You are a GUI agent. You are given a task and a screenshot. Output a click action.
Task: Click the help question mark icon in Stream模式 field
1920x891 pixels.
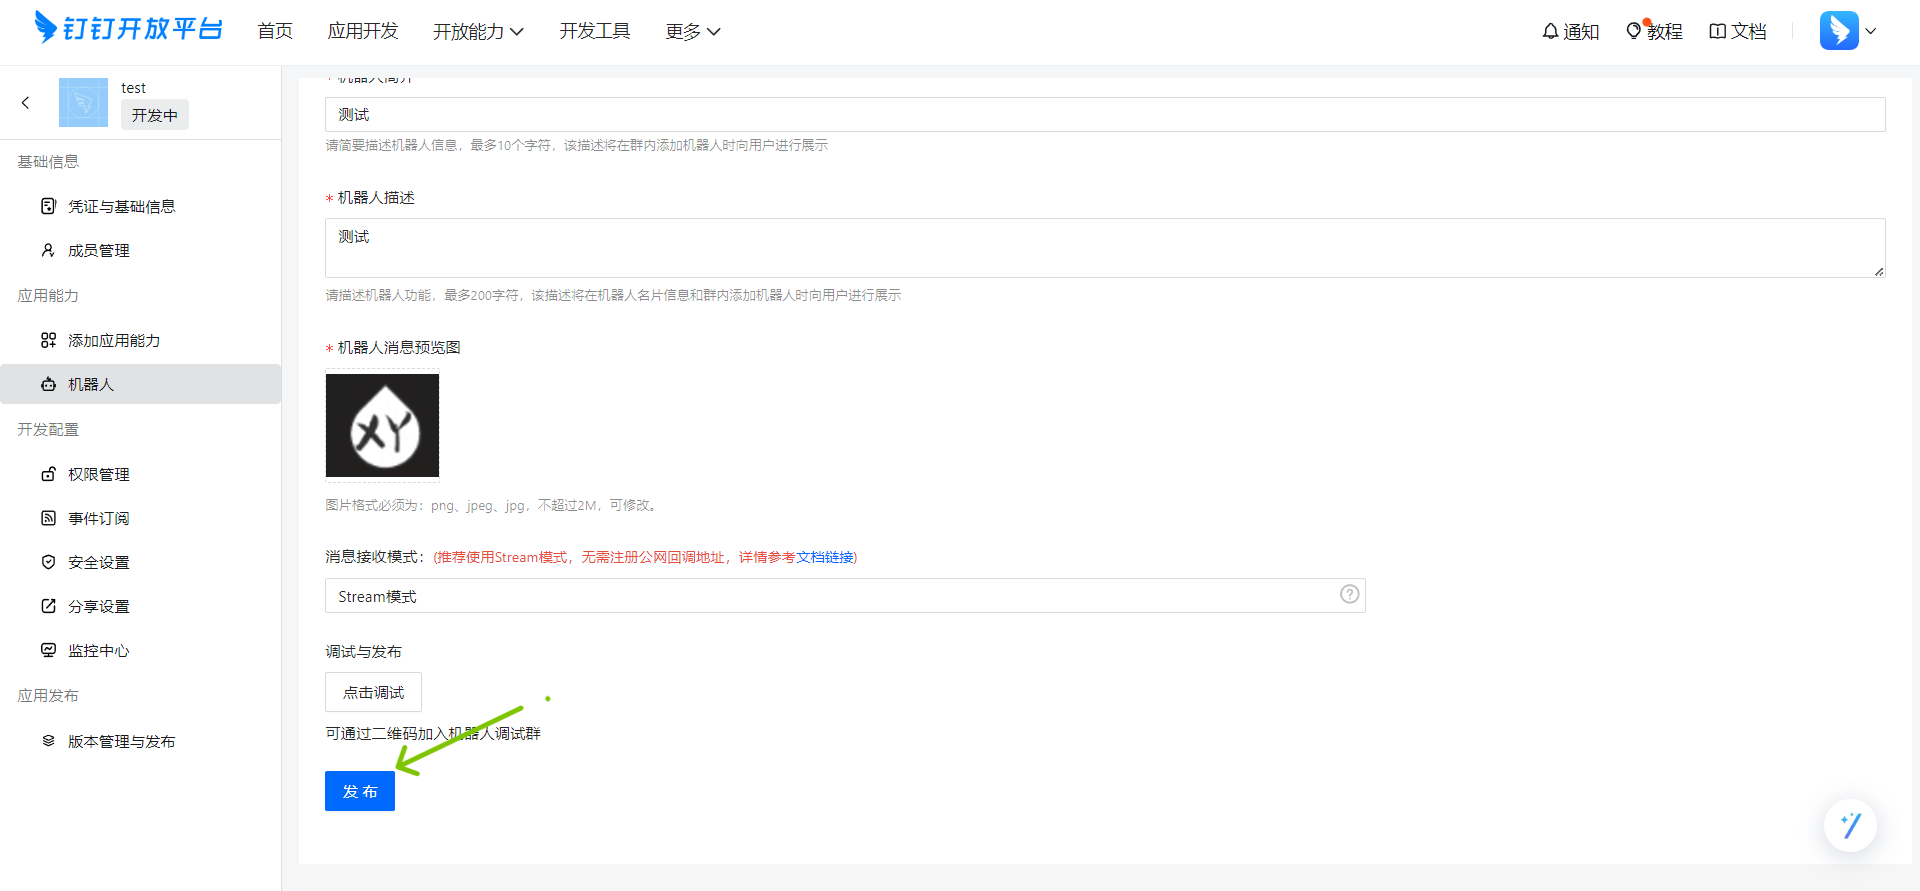1349,594
